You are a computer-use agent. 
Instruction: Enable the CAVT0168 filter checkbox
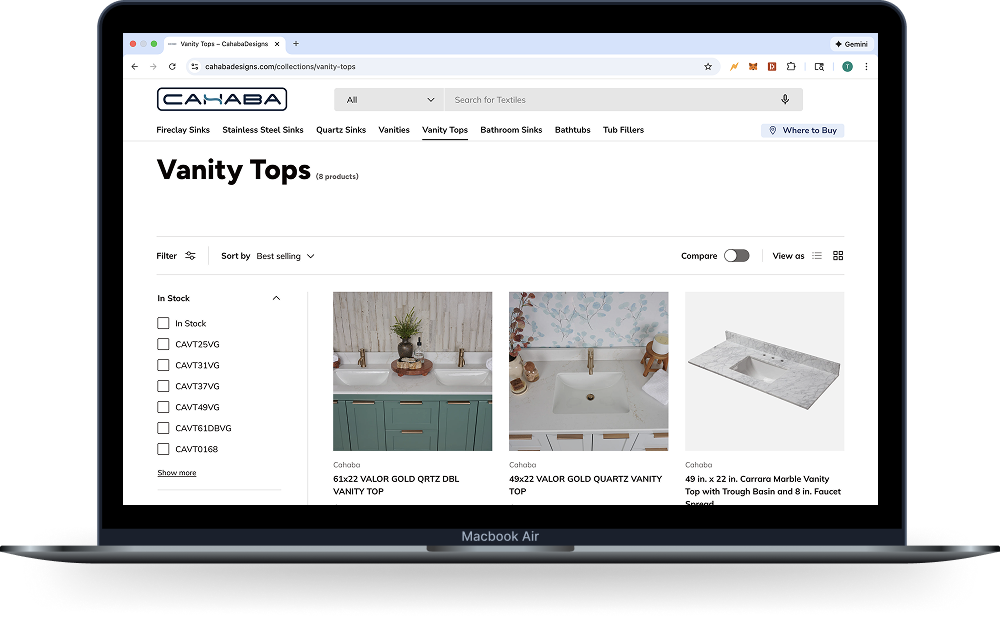pos(163,449)
